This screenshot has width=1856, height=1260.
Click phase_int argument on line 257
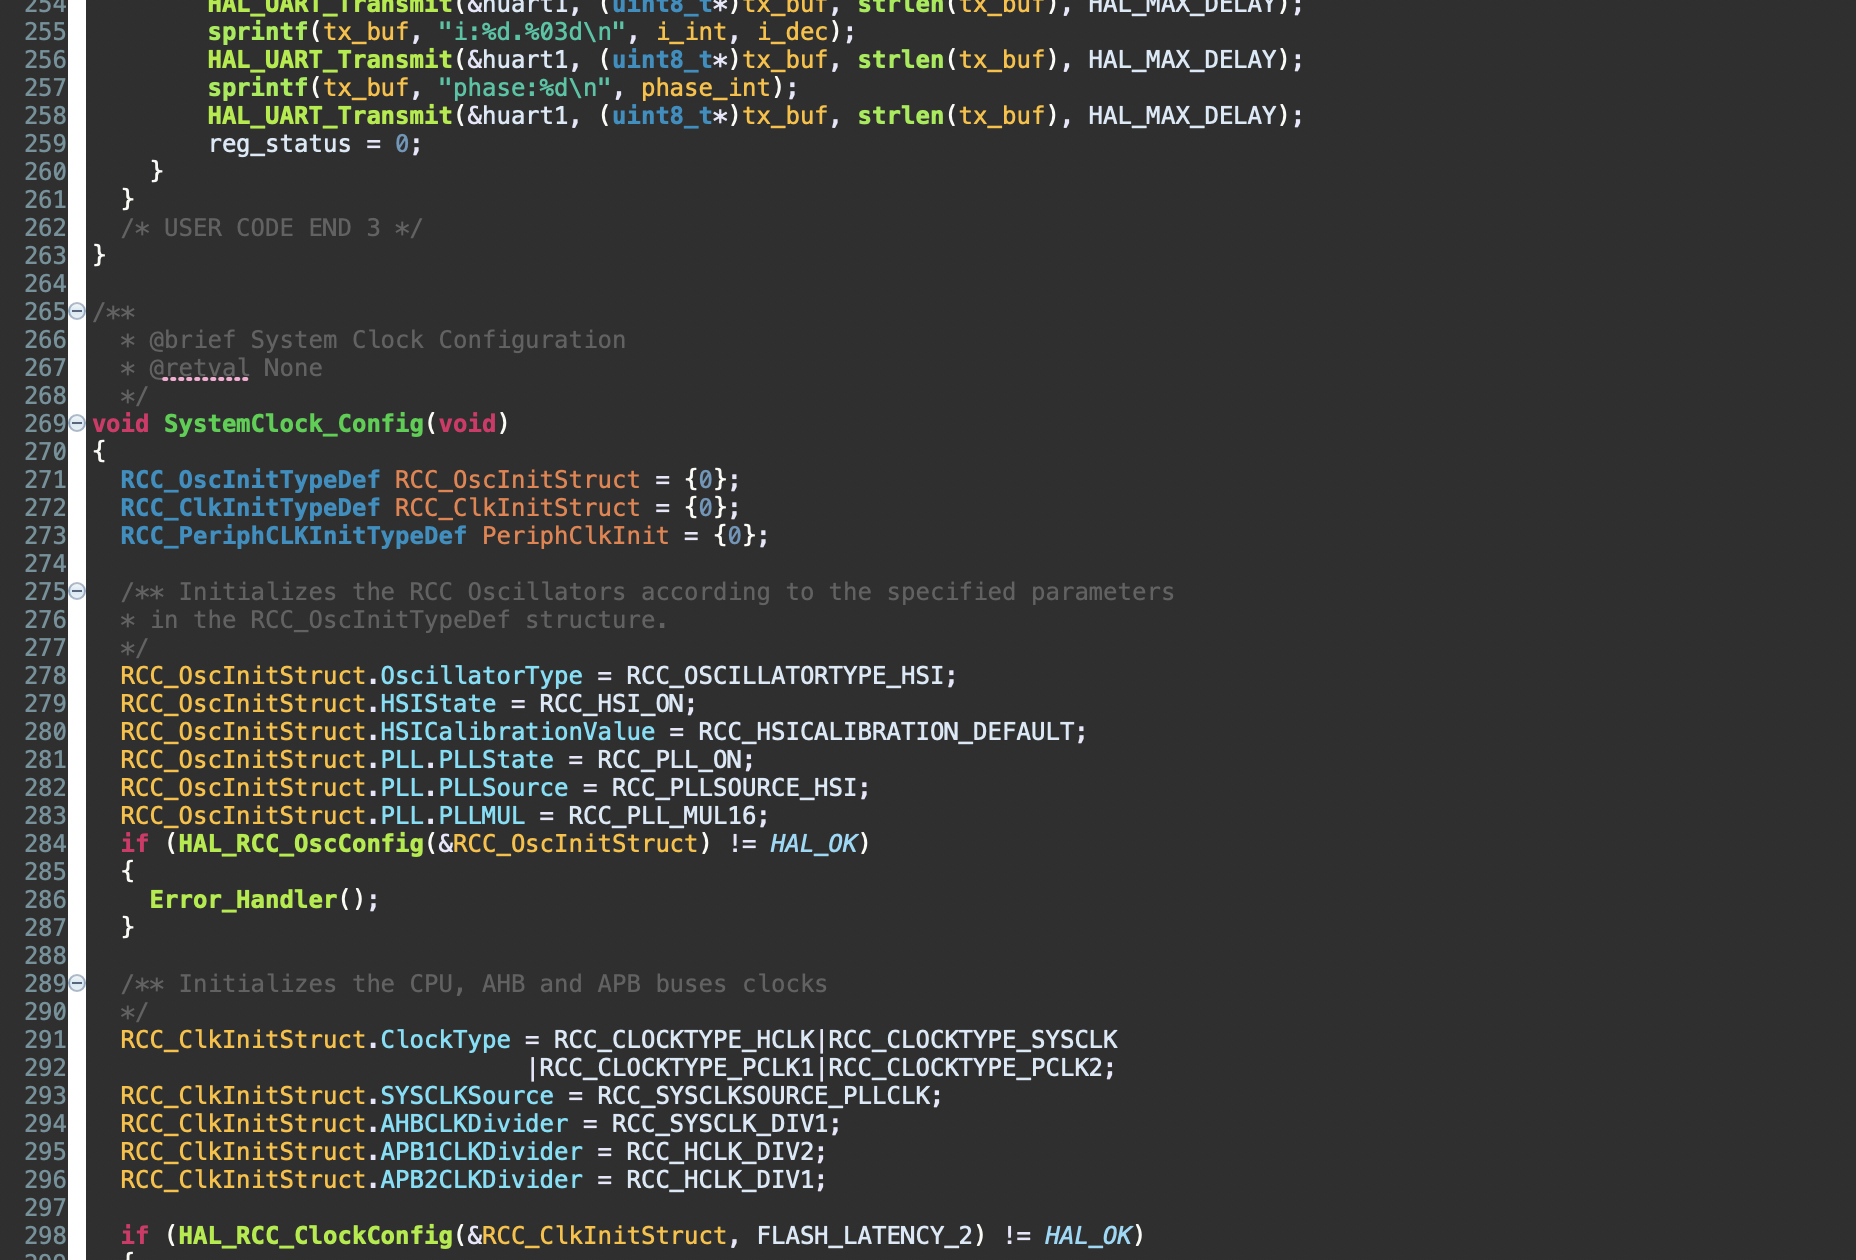point(706,88)
